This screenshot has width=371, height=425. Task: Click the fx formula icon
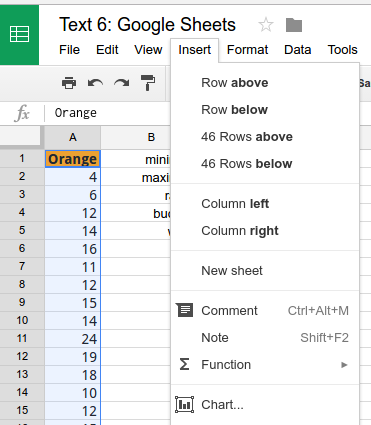22,113
